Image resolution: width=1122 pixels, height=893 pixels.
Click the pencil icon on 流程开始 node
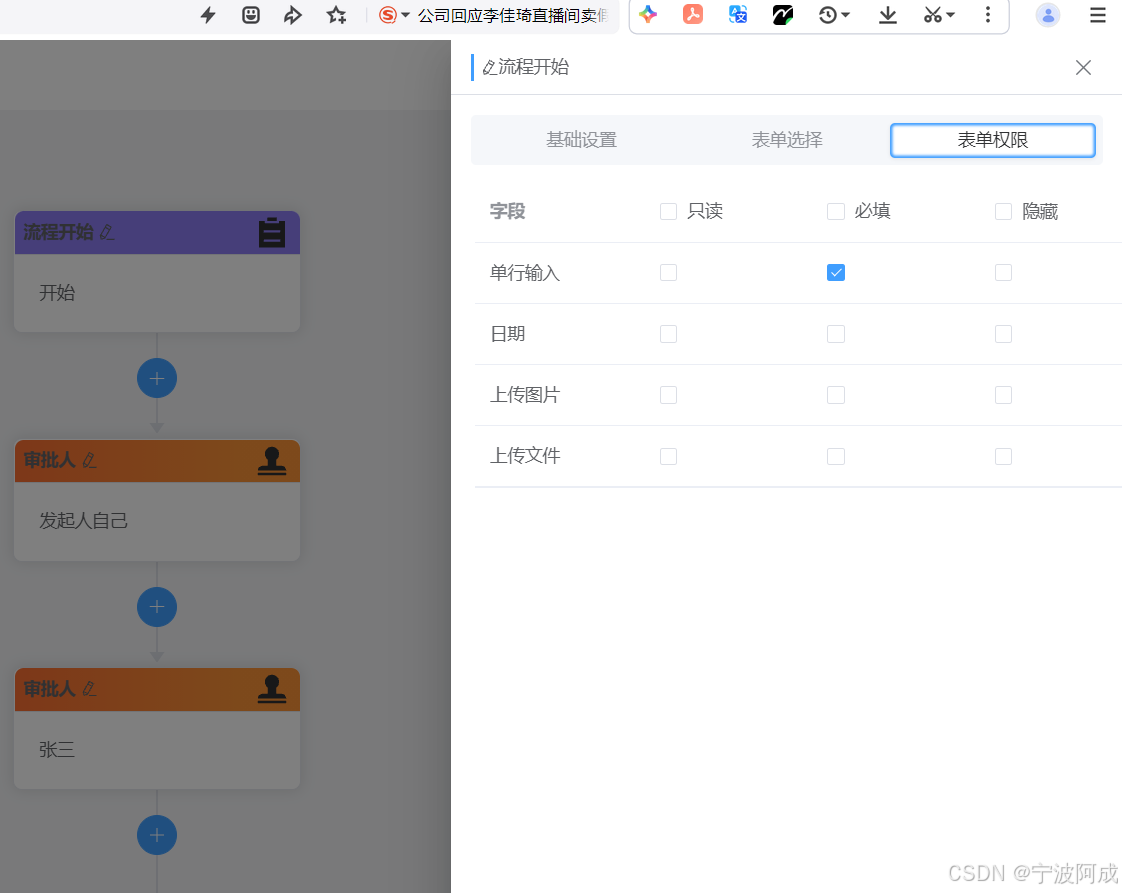click(x=107, y=233)
